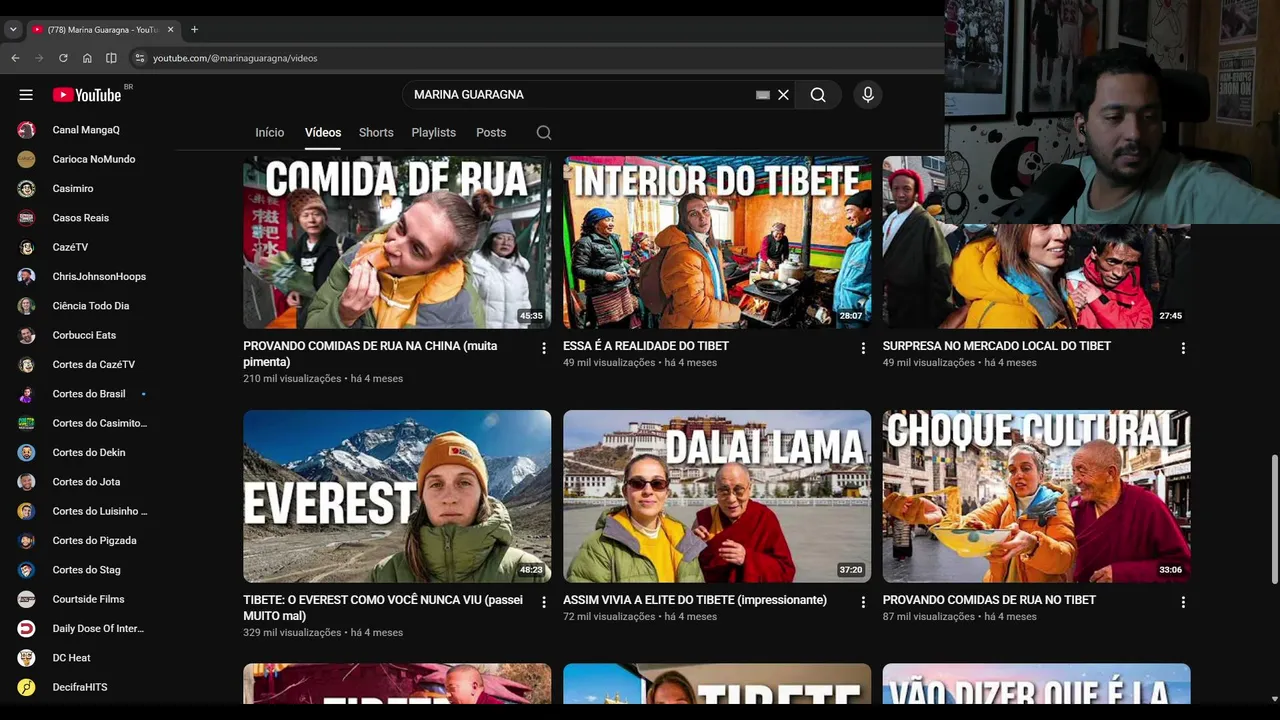Open the virtual keyboard in search box
Image resolution: width=1280 pixels, height=720 pixels.
click(763, 95)
